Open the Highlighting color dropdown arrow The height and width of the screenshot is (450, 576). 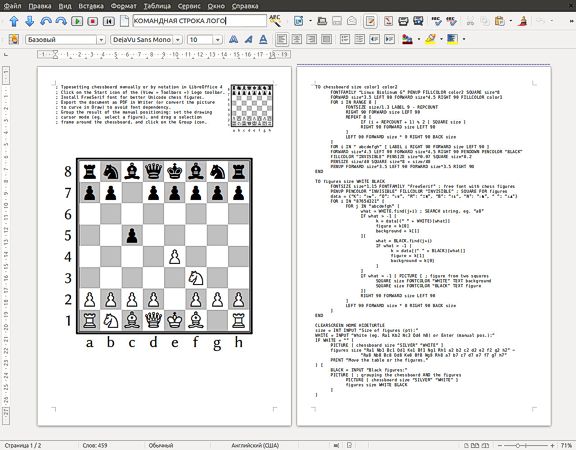(442, 39)
